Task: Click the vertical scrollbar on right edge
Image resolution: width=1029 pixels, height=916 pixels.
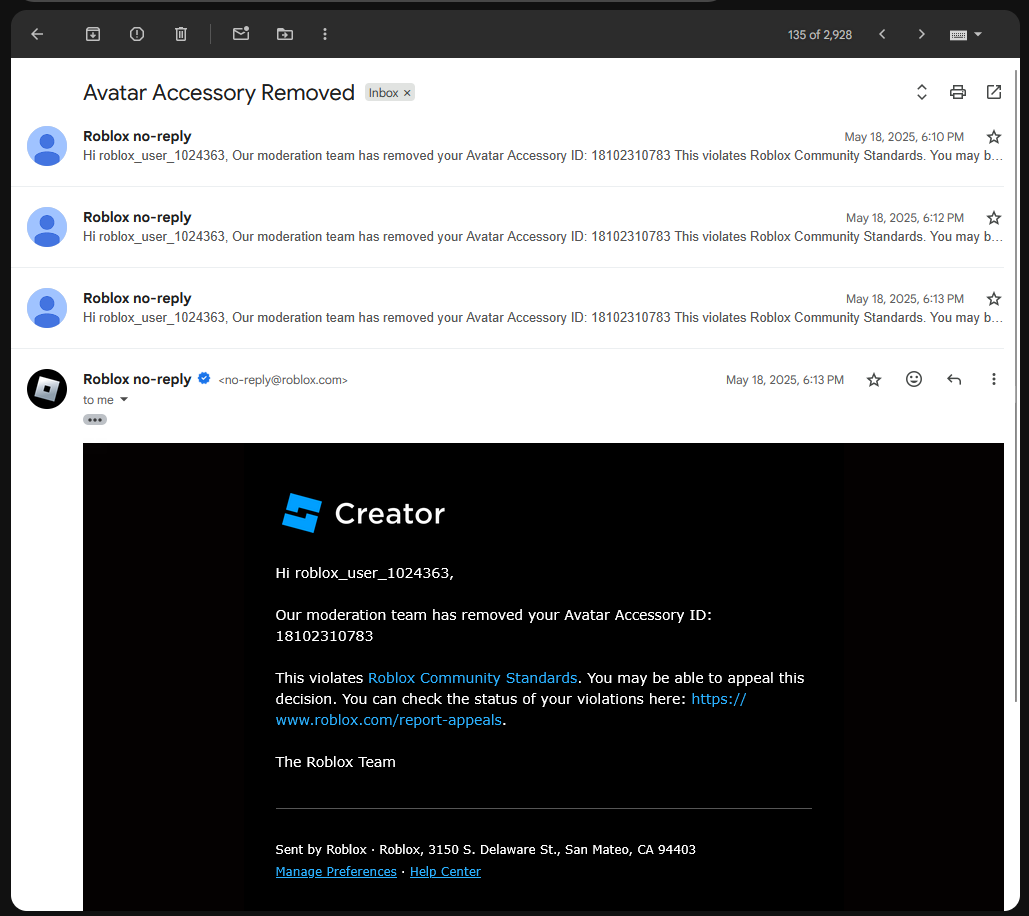Action: click(1016, 387)
